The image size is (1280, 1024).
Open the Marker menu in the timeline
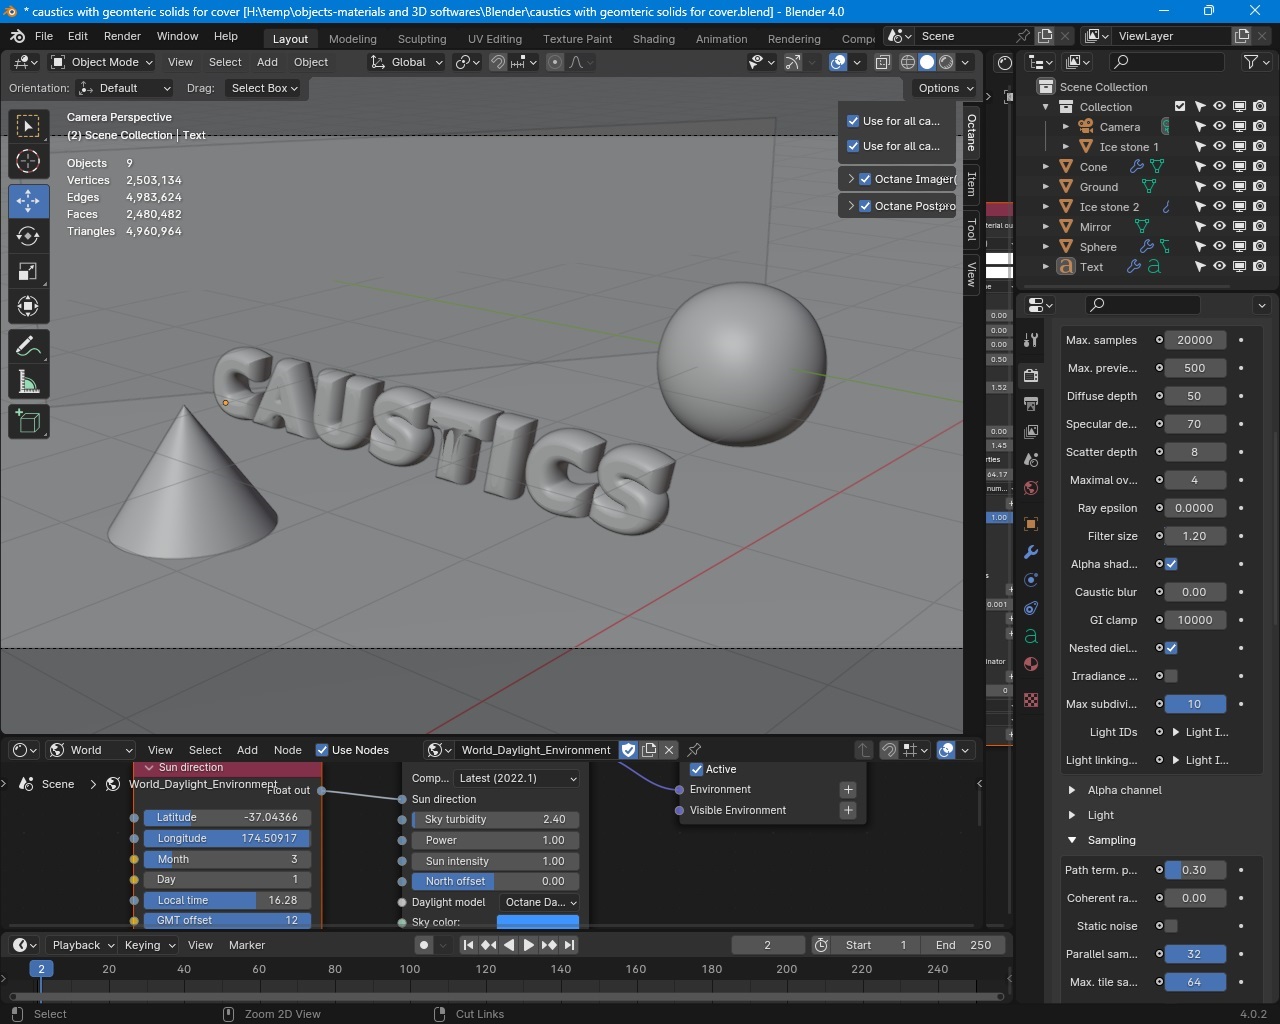click(247, 945)
